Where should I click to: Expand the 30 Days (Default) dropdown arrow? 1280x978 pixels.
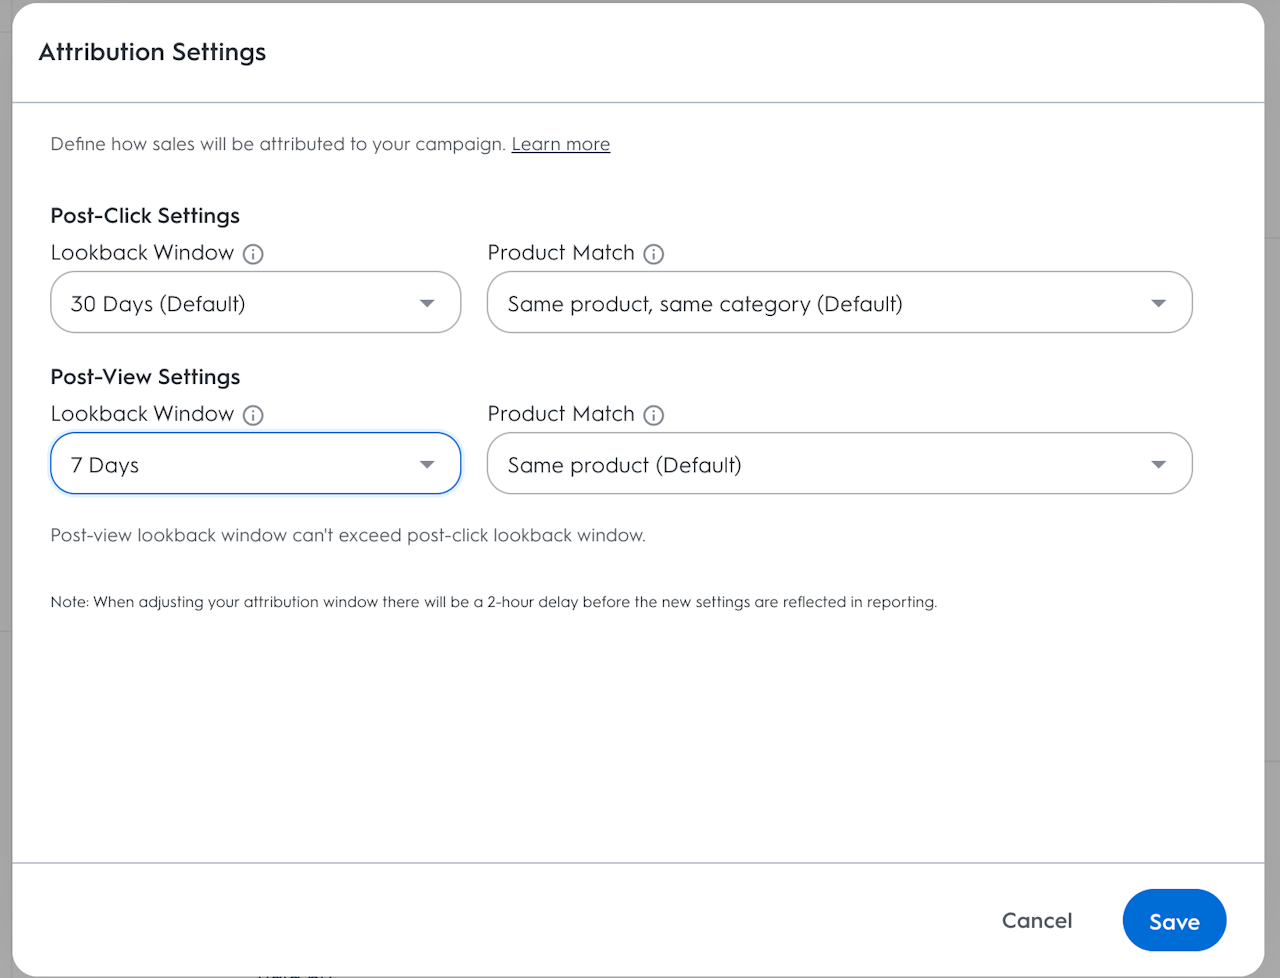tap(427, 303)
